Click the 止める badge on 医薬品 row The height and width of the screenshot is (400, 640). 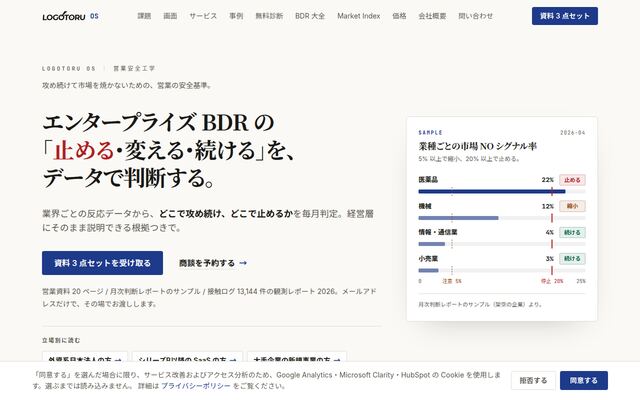572,180
